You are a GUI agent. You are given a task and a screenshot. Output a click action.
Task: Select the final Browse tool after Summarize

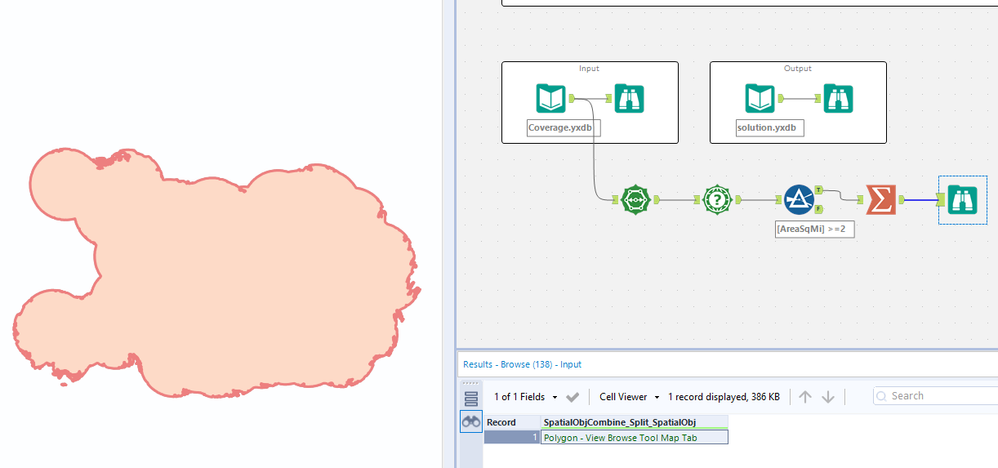(x=963, y=200)
